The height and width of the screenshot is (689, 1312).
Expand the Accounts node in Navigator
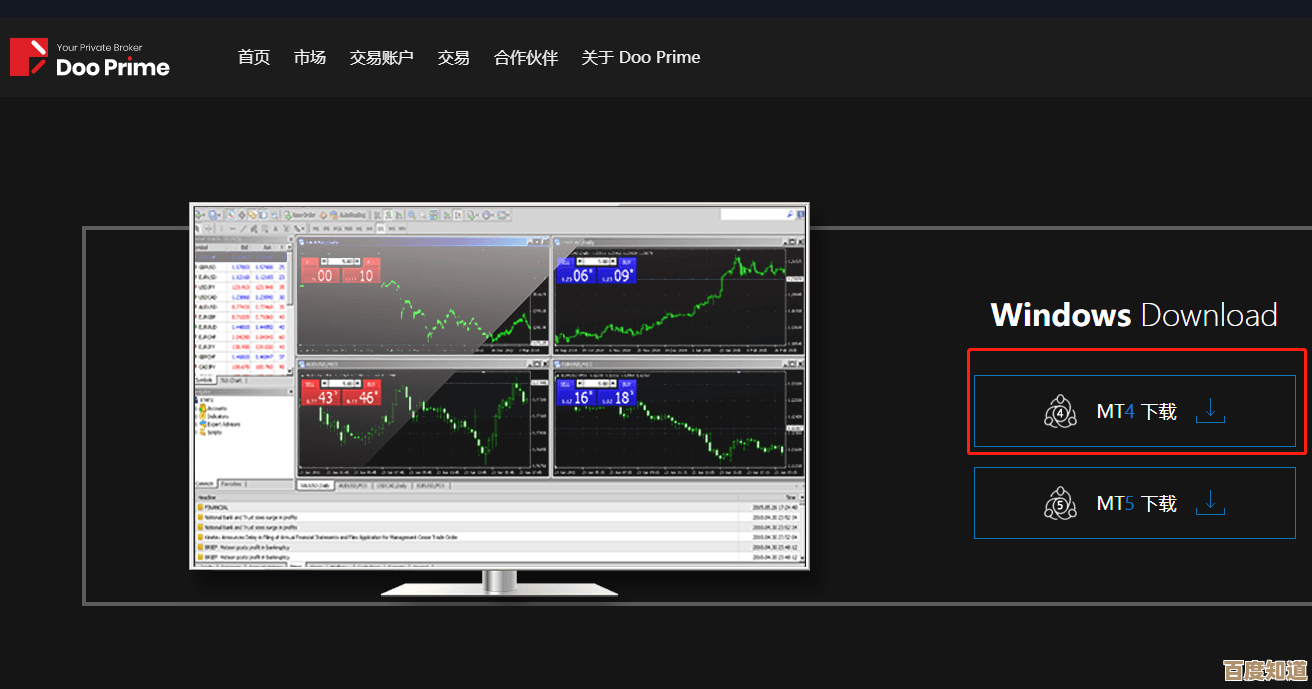215,408
